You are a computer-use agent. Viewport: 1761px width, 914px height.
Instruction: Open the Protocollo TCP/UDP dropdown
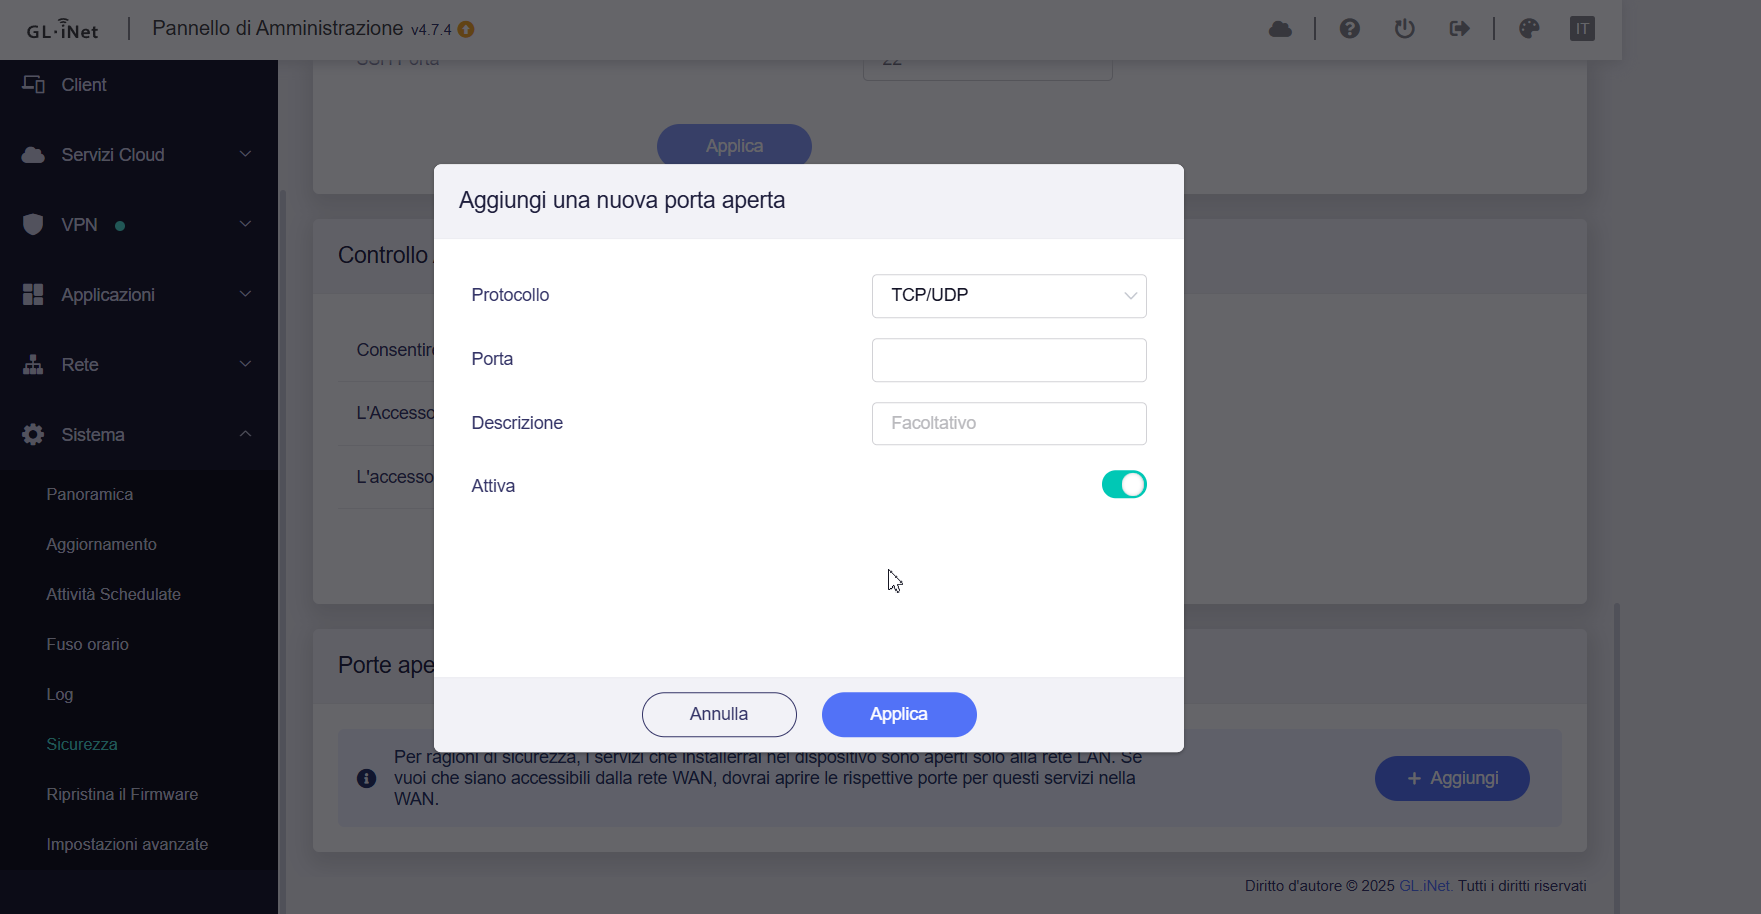tap(1009, 296)
